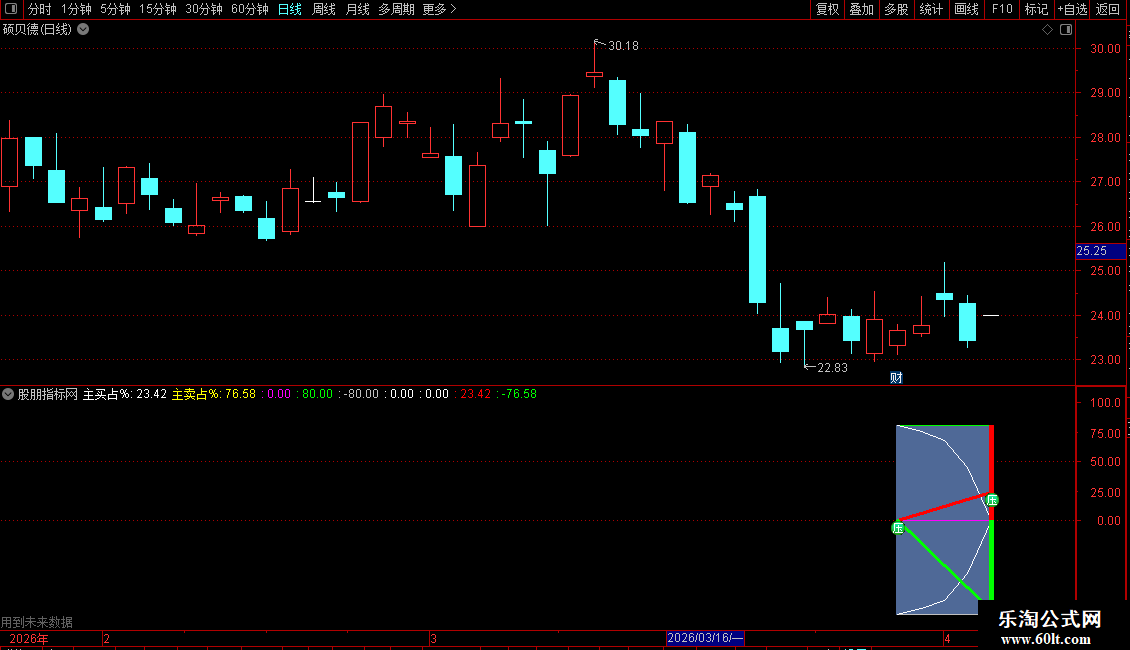Click the green vertical indicator bar
This screenshot has height=650, width=1130.
[x=992, y=560]
